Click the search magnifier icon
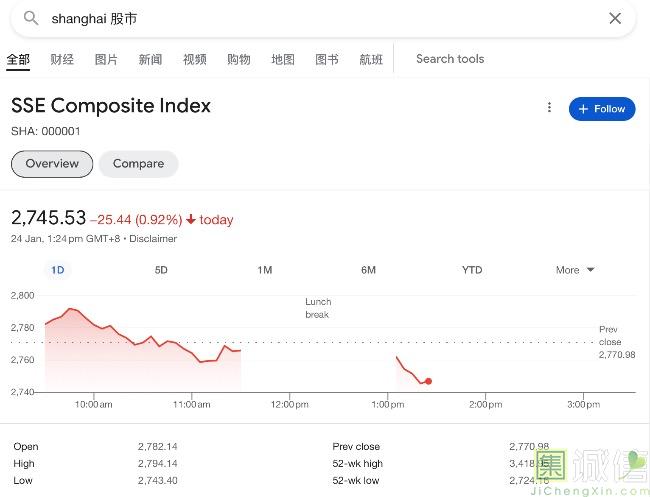The image size is (650, 497). (x=31, y=18)
